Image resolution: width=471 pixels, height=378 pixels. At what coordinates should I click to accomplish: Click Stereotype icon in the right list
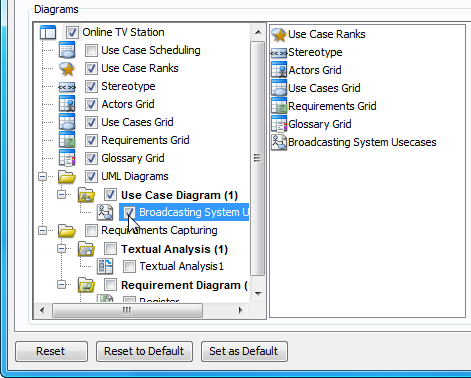[279, 53]
